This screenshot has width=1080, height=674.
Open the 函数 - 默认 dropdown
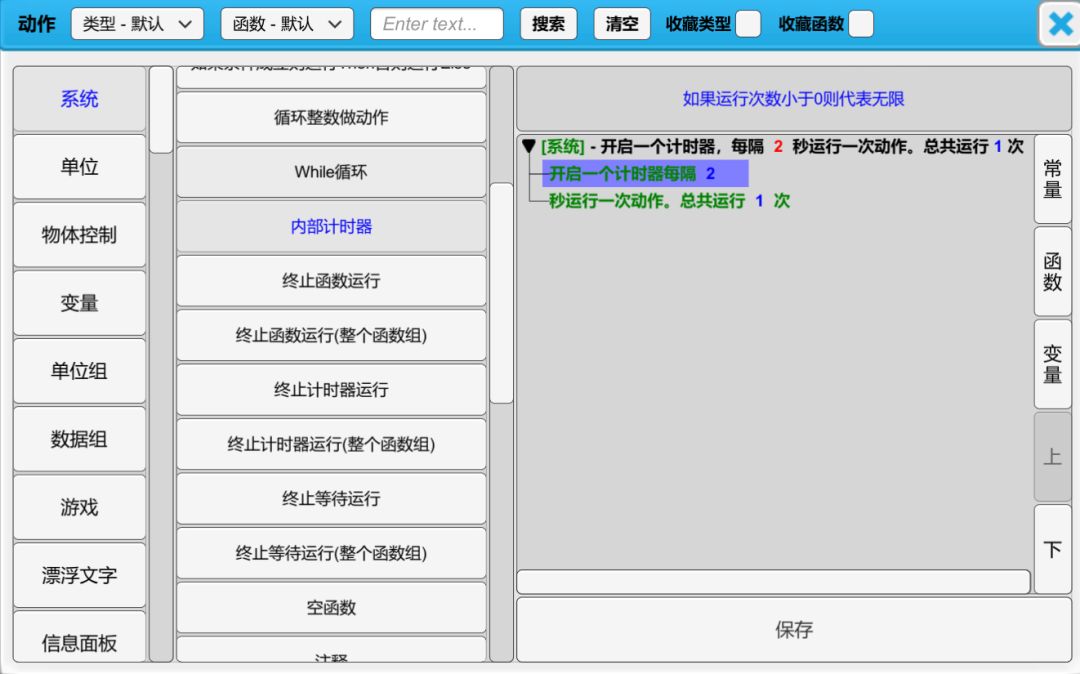point(287,24)
